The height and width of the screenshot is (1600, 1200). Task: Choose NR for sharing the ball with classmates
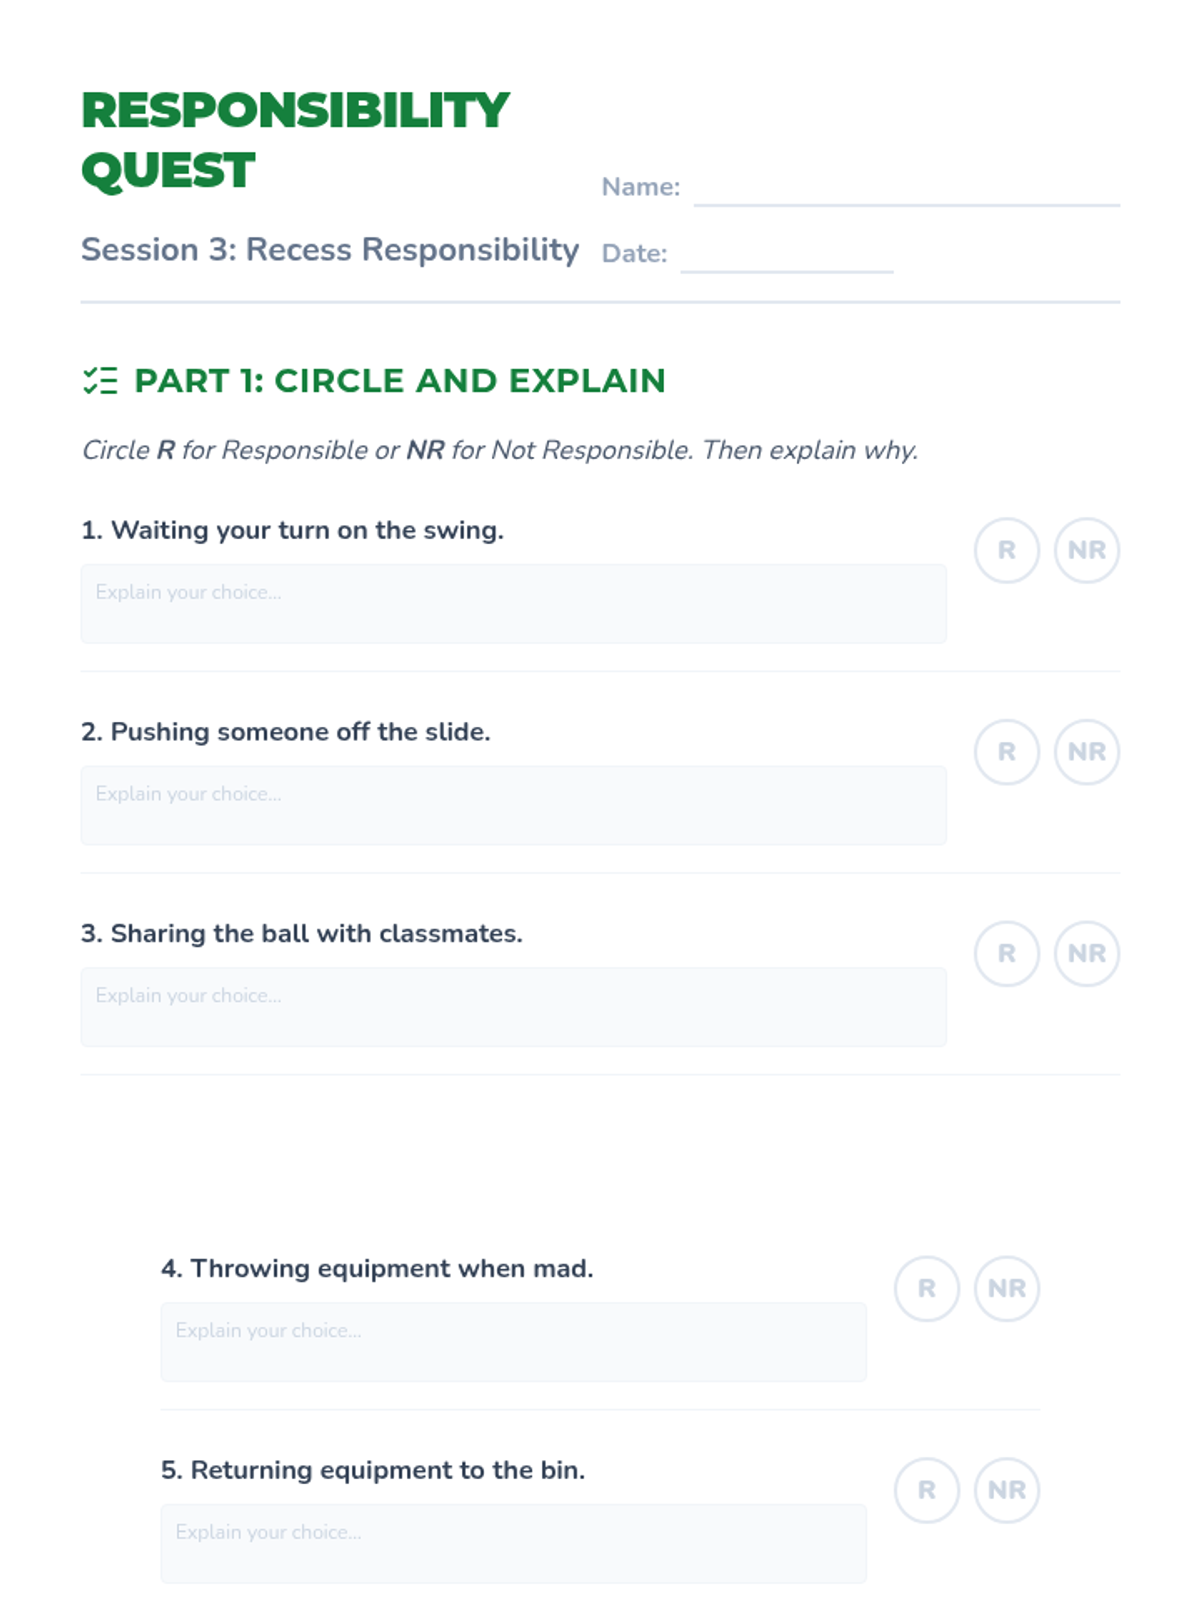[x=1087, y=954]
